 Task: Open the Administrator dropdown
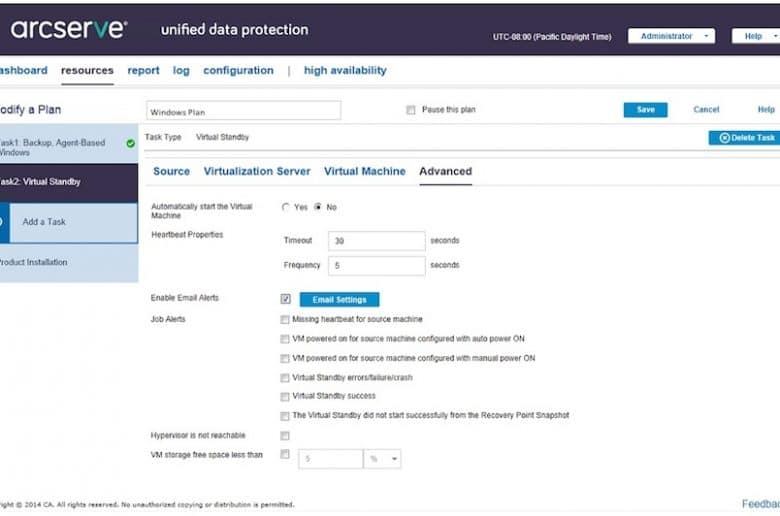pos(671,36)
